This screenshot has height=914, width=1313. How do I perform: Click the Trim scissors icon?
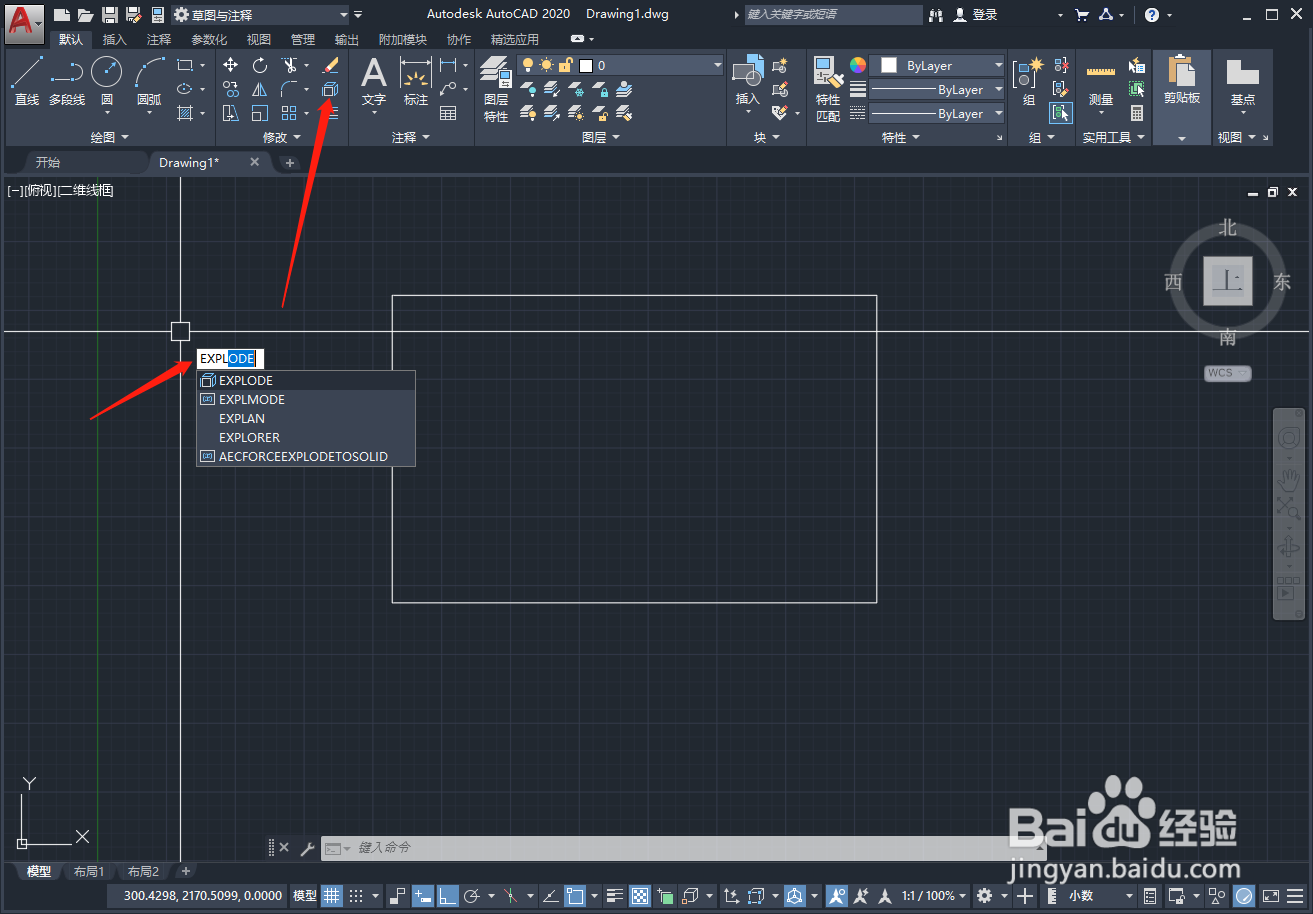pos(289,65)
